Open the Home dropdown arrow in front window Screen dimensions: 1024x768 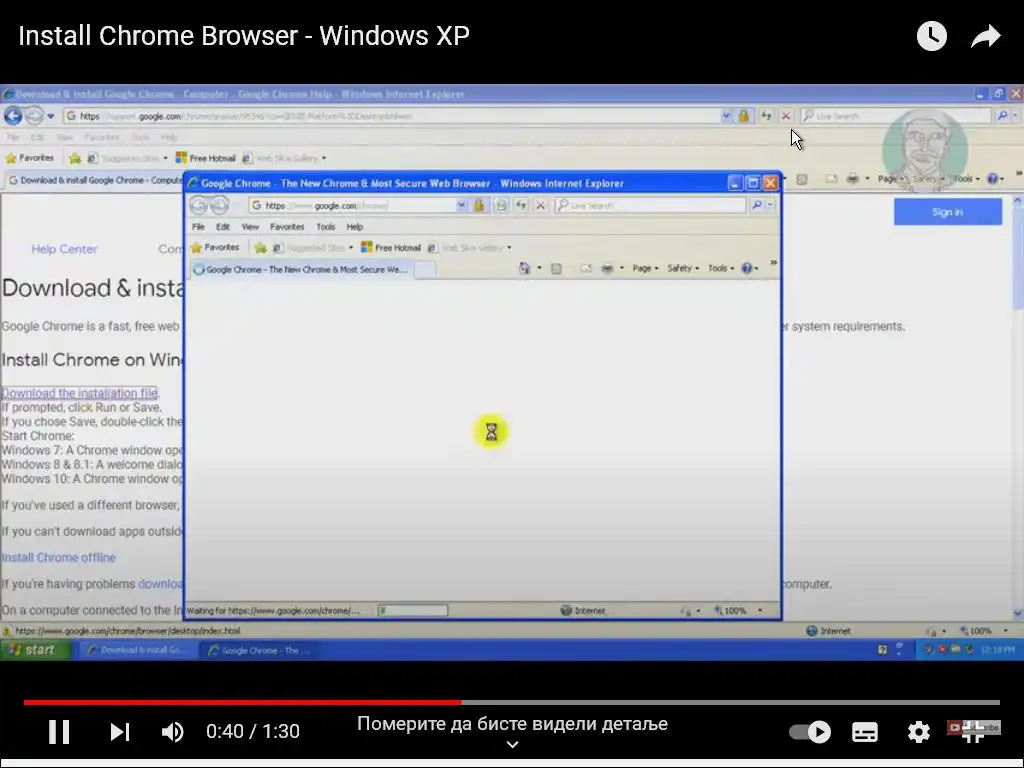pos(539,268)
